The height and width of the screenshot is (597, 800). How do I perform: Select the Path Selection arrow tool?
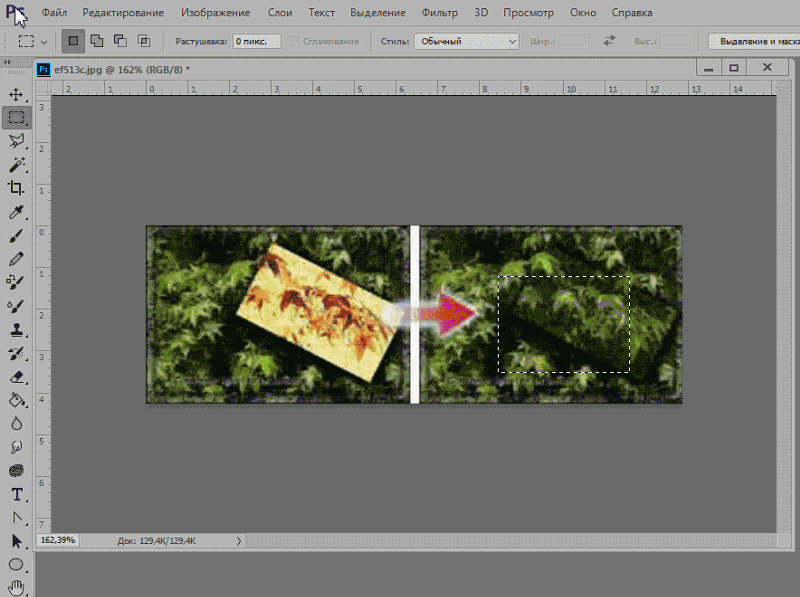pyautogui.click(x=16, y=541)
